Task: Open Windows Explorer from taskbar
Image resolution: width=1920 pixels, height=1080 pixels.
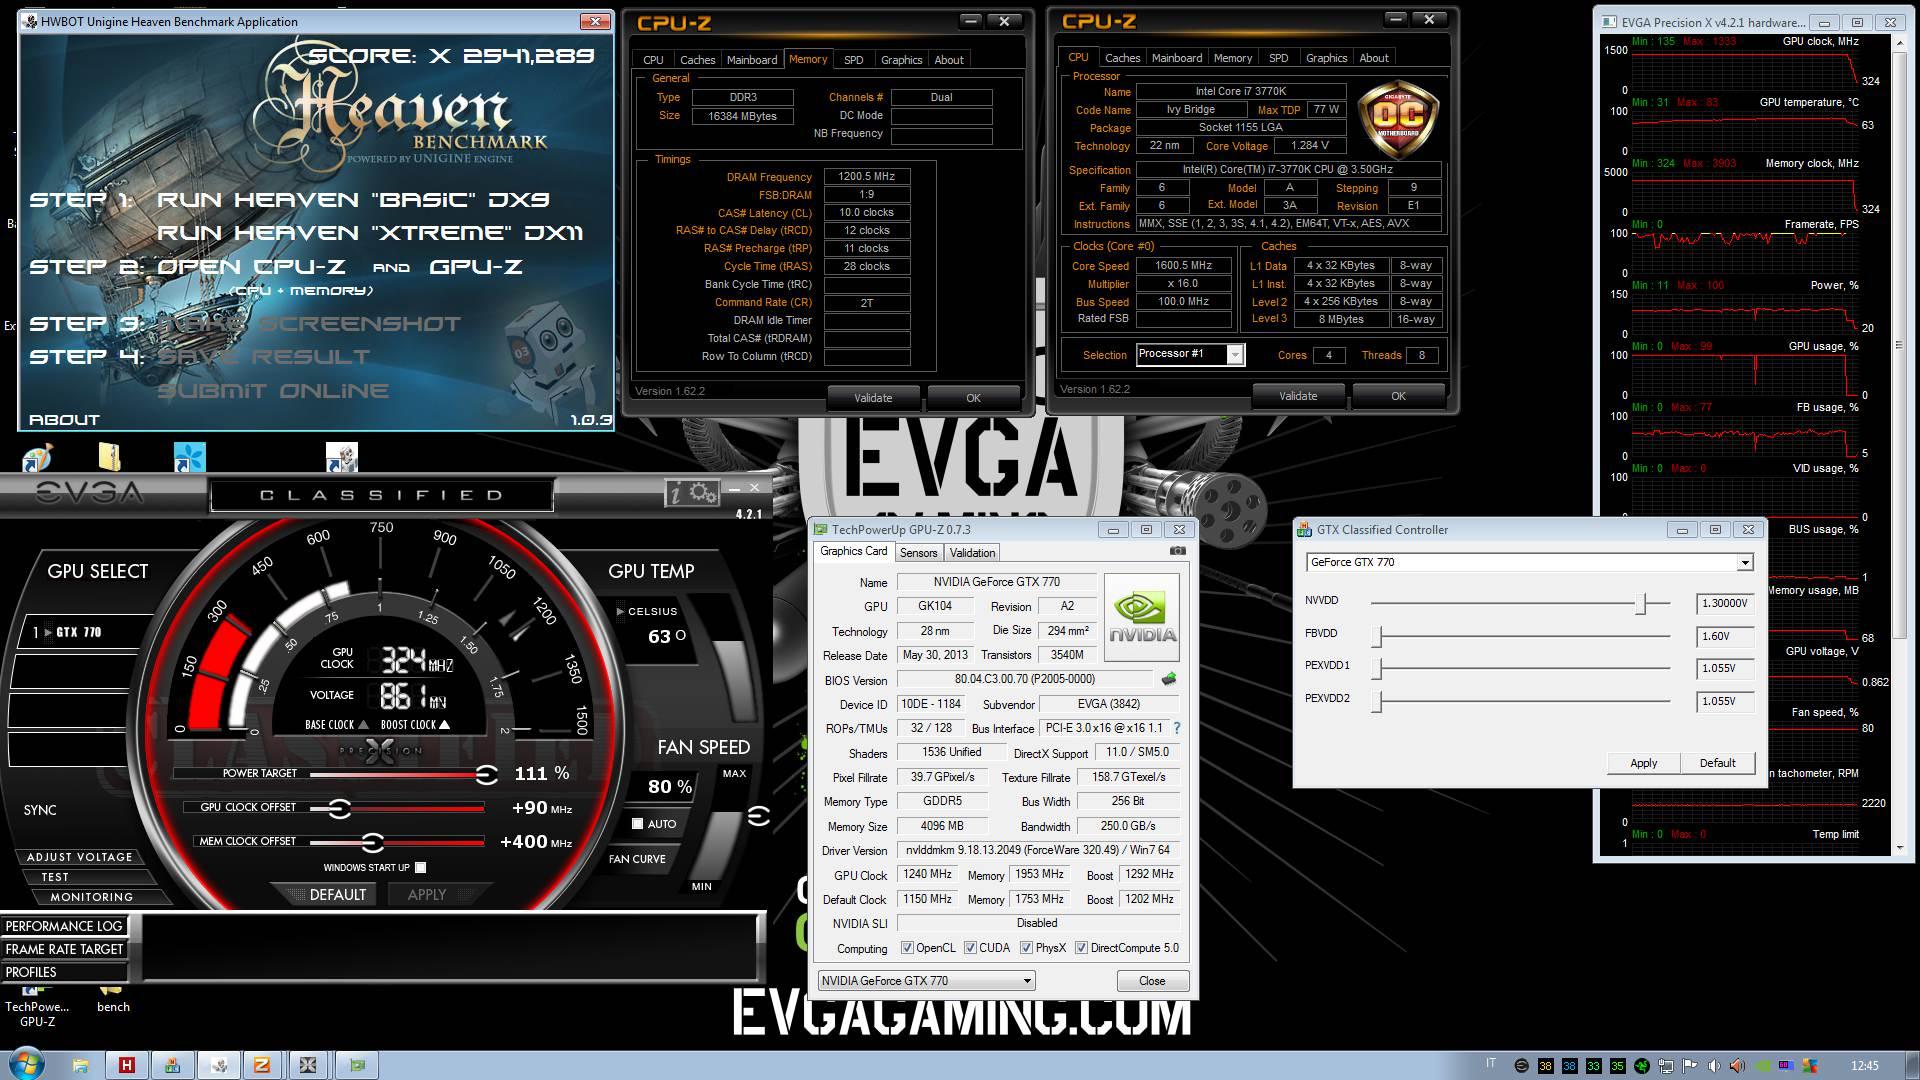Action: 81,1065
